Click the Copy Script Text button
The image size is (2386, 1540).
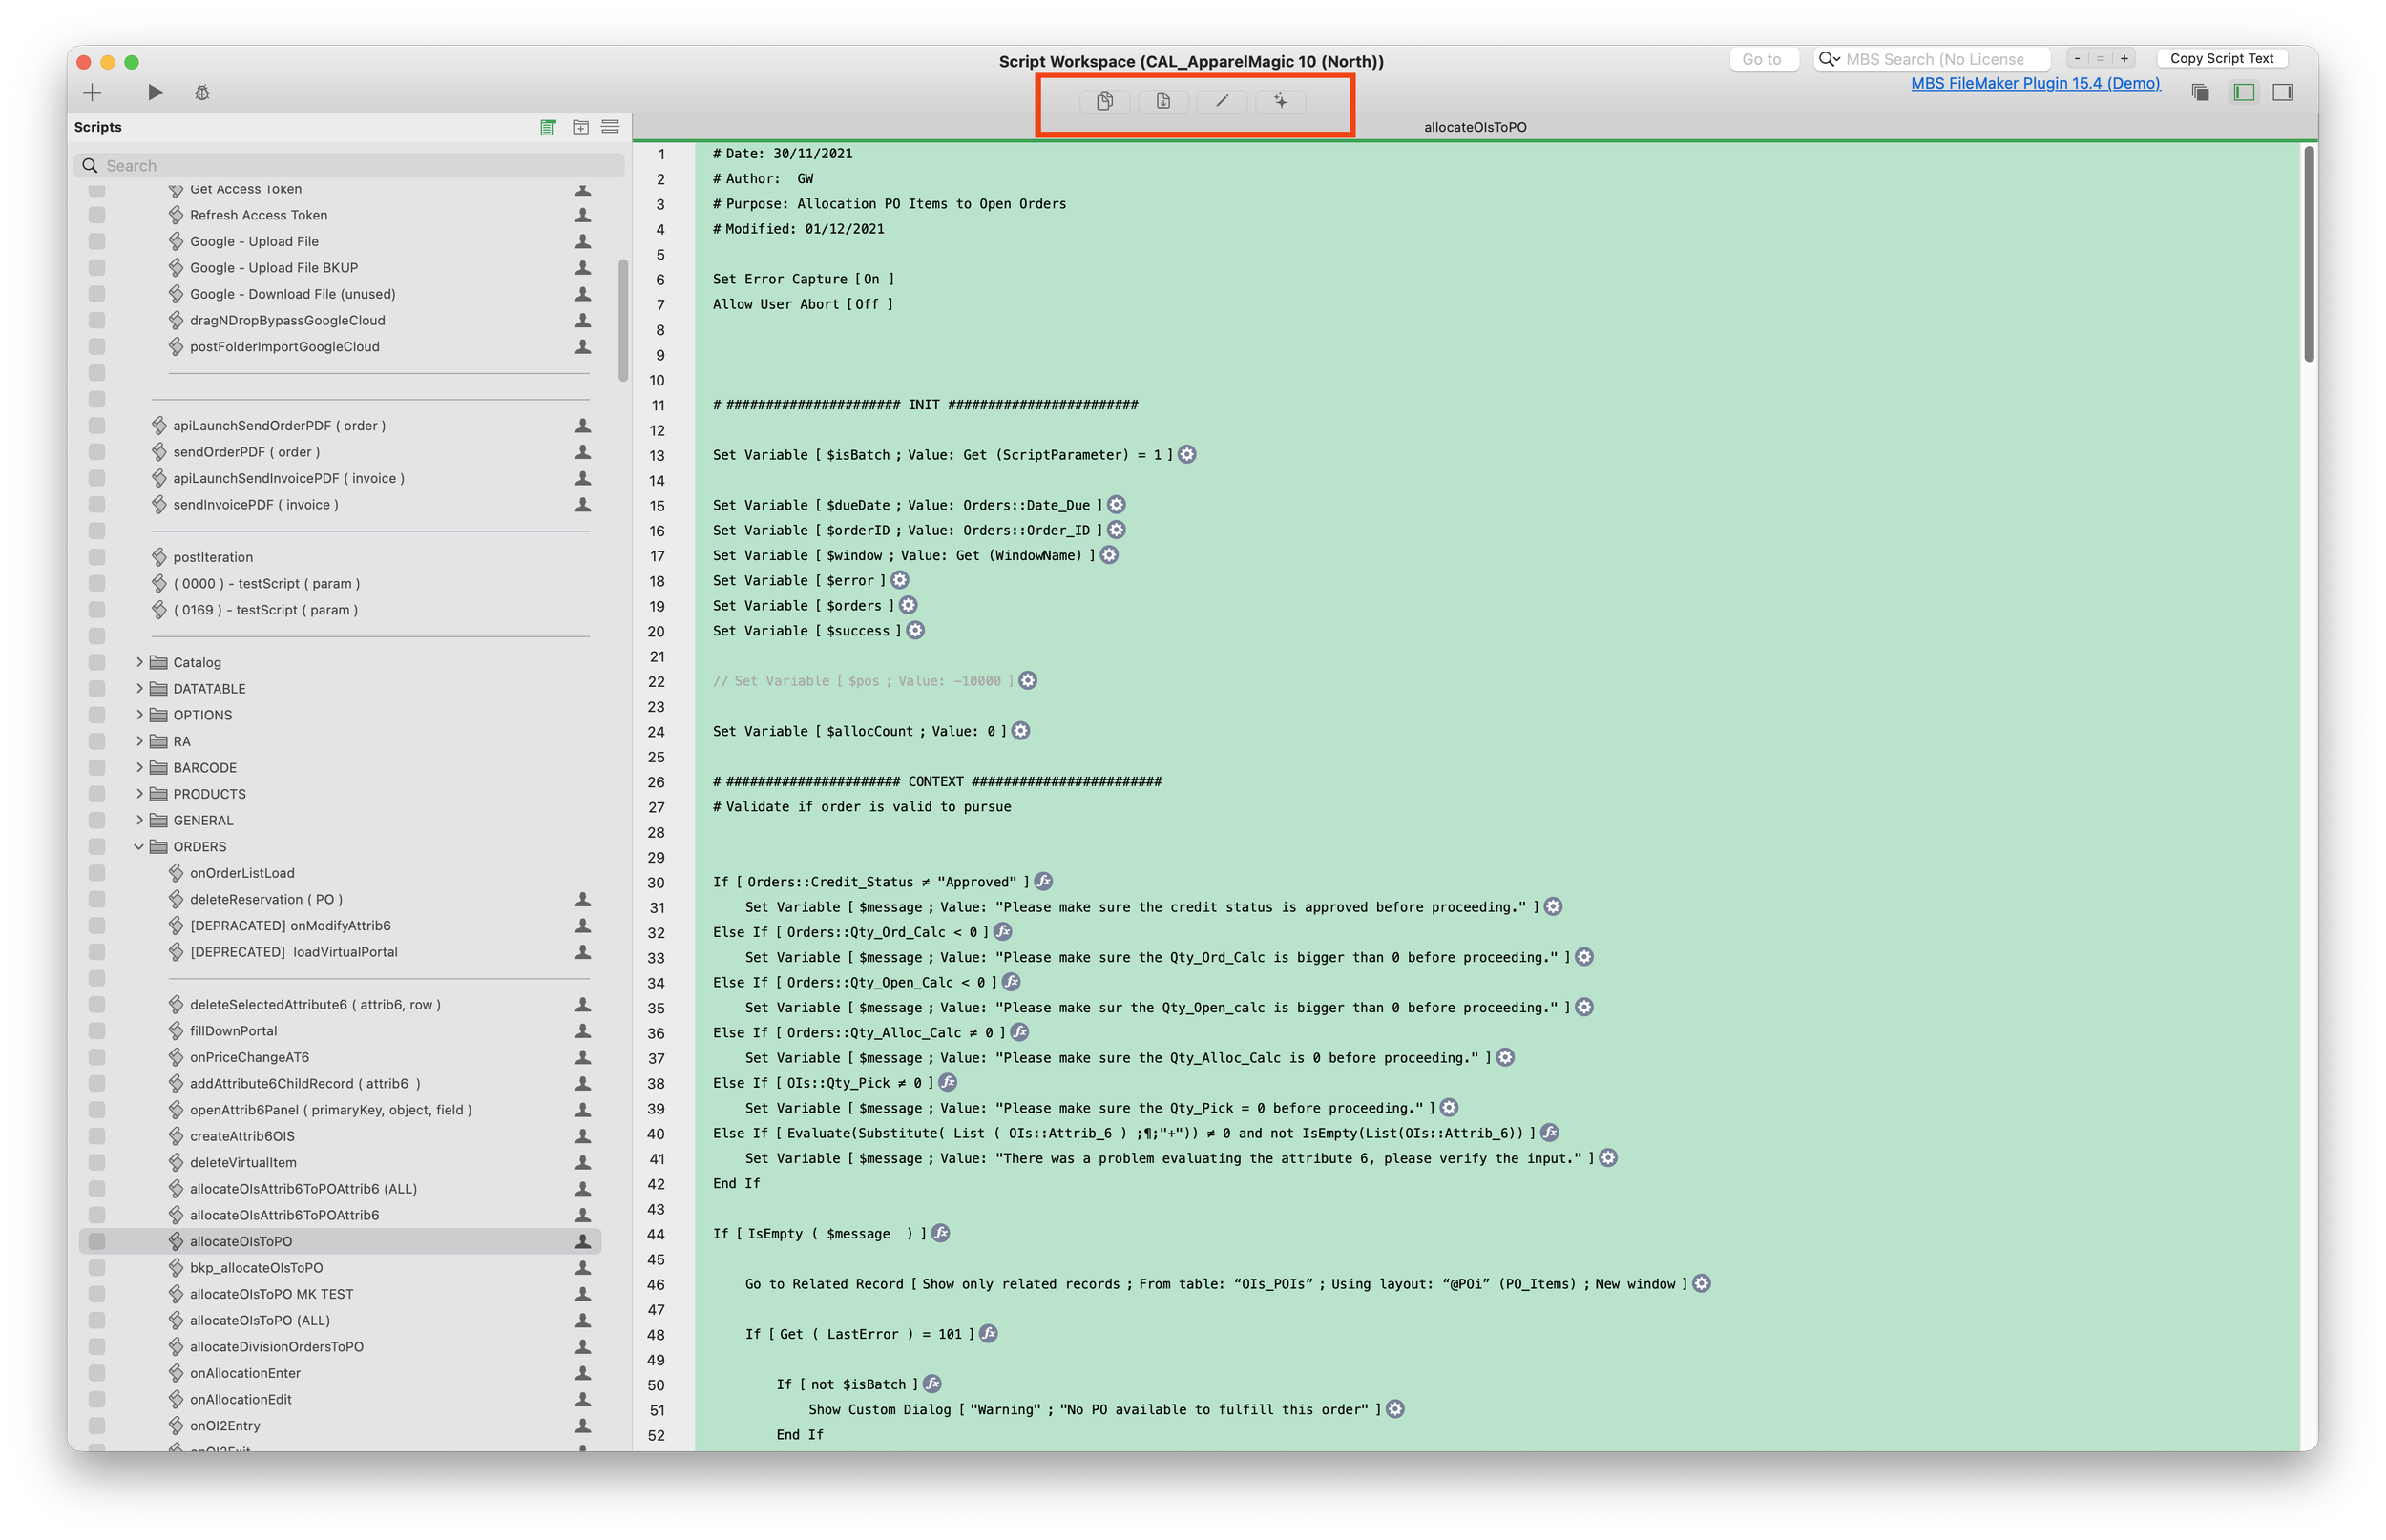coord(2221,59)
